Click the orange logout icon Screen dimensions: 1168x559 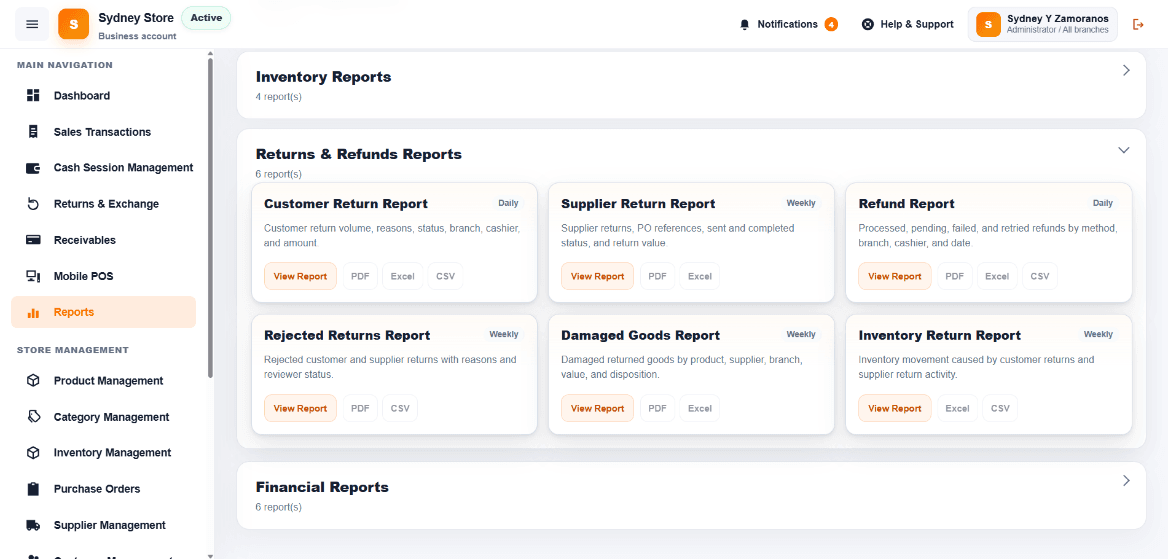1137,25
